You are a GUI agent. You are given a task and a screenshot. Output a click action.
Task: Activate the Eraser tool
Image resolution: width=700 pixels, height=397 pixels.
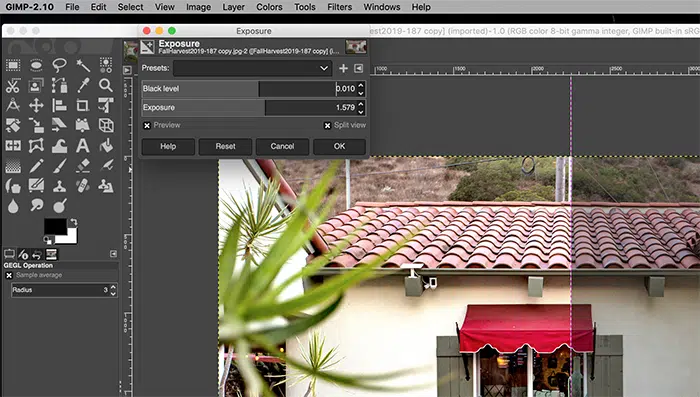pos(83,166)
